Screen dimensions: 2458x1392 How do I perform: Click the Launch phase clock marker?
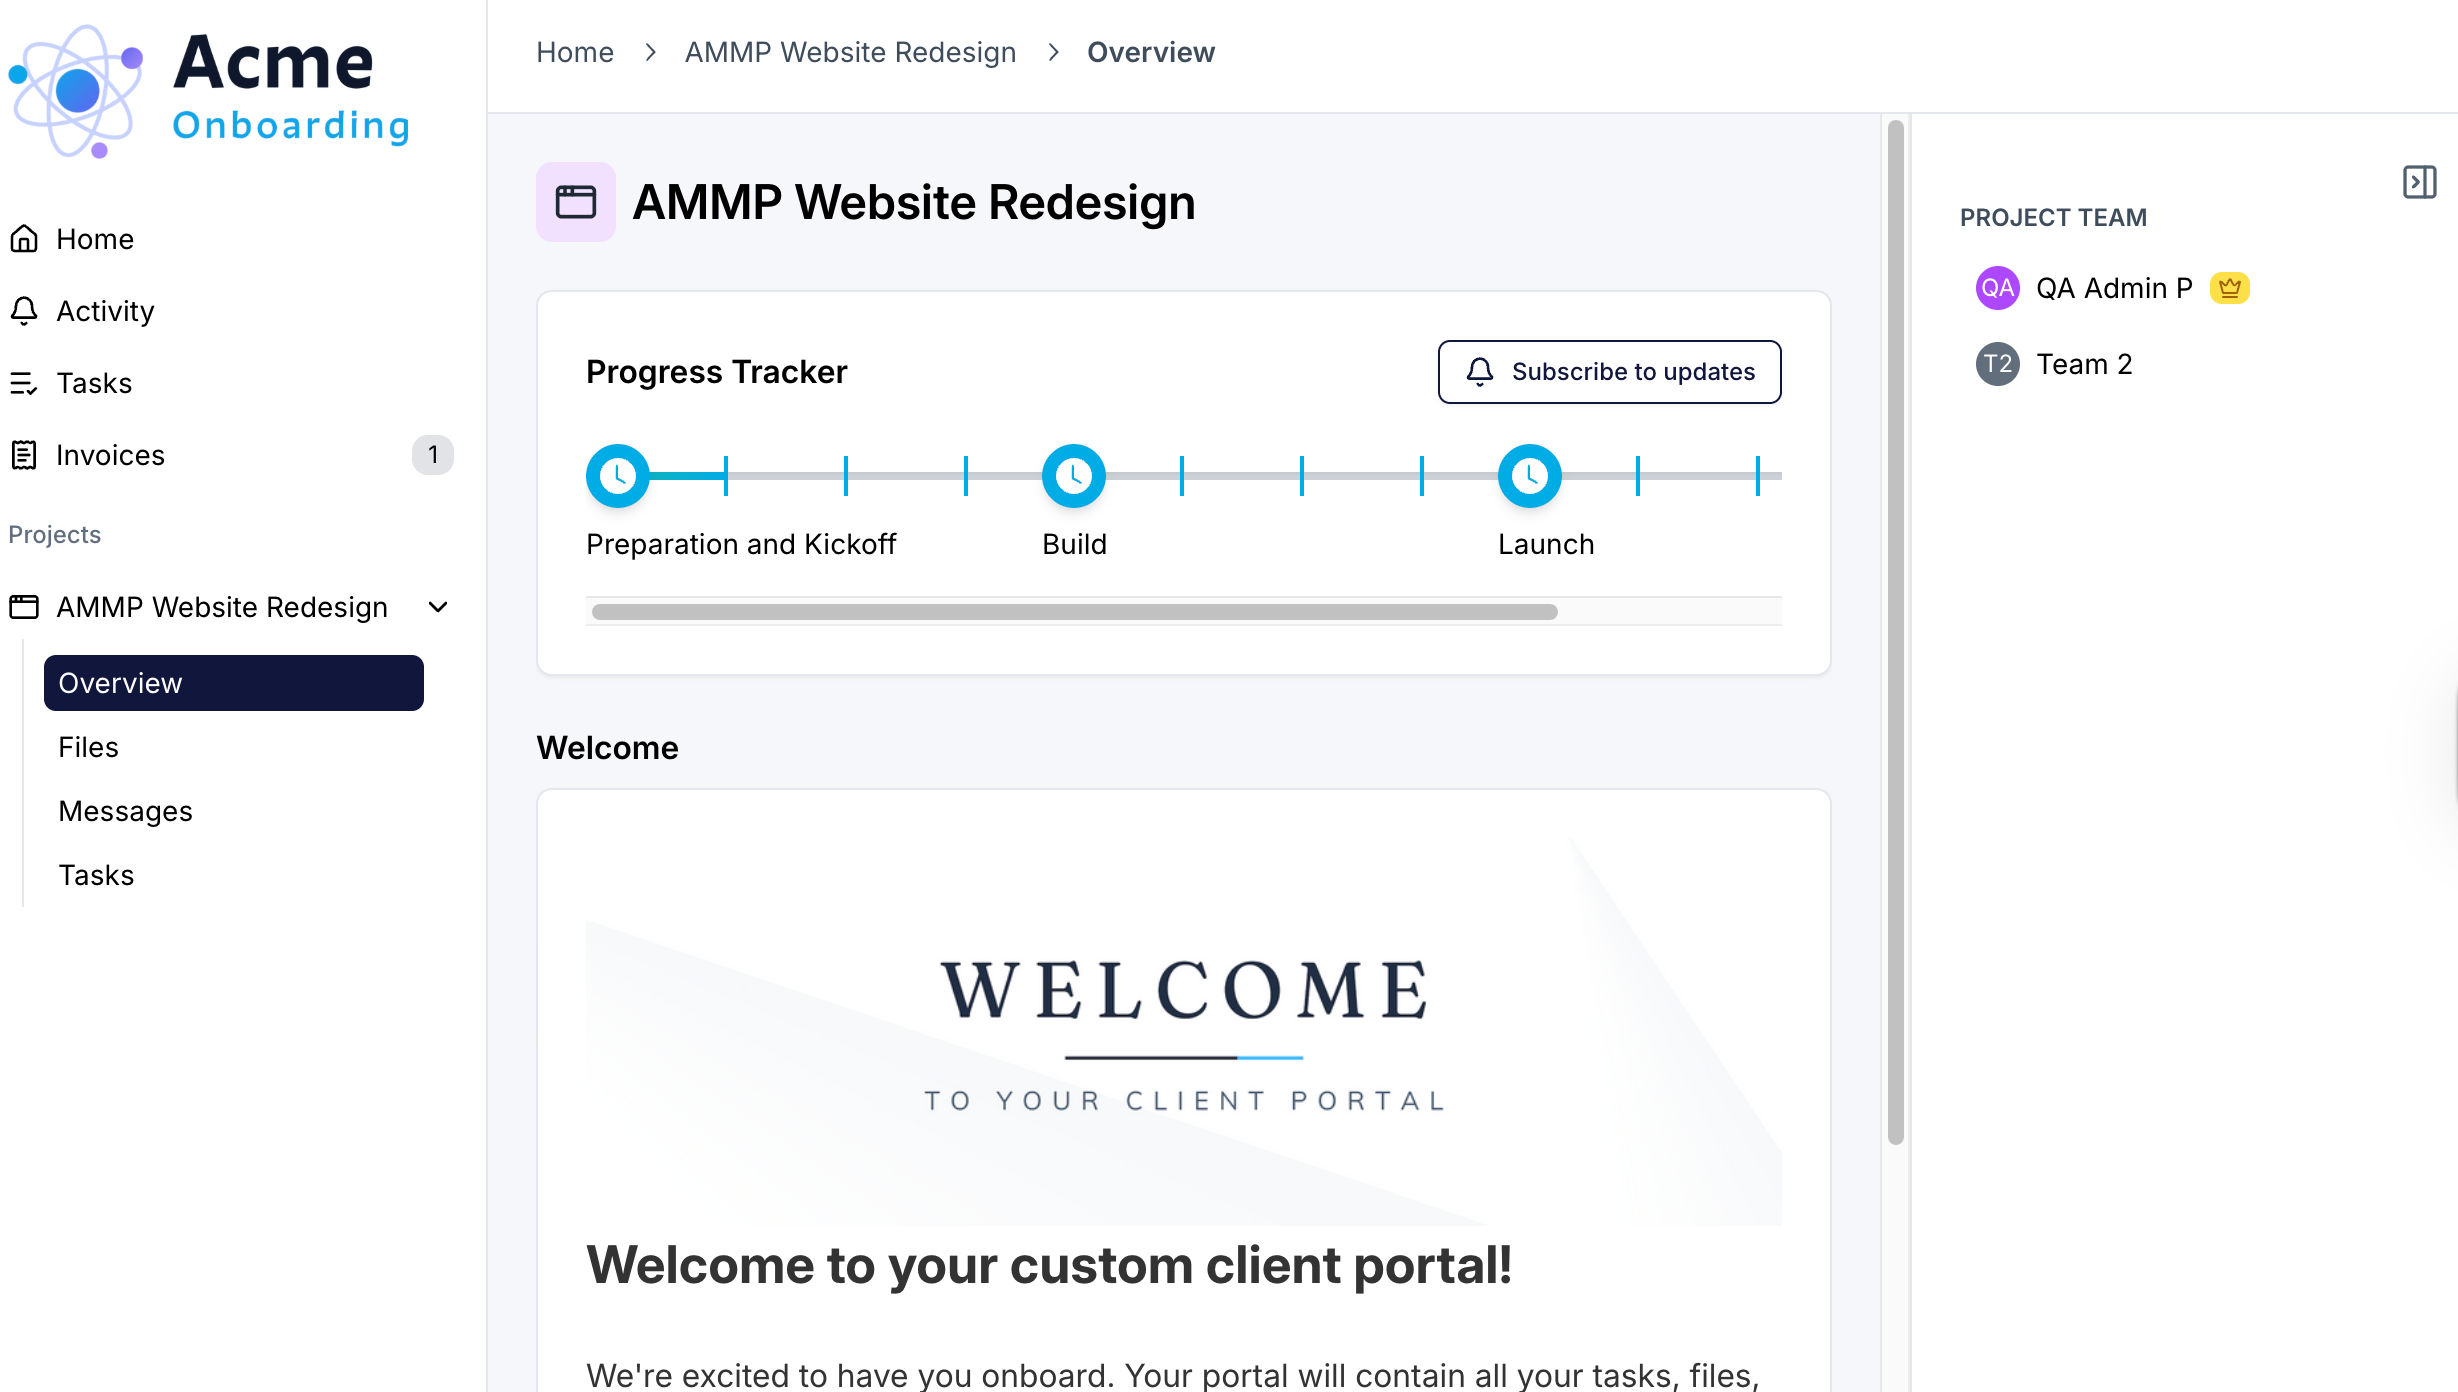point(1529,476)
